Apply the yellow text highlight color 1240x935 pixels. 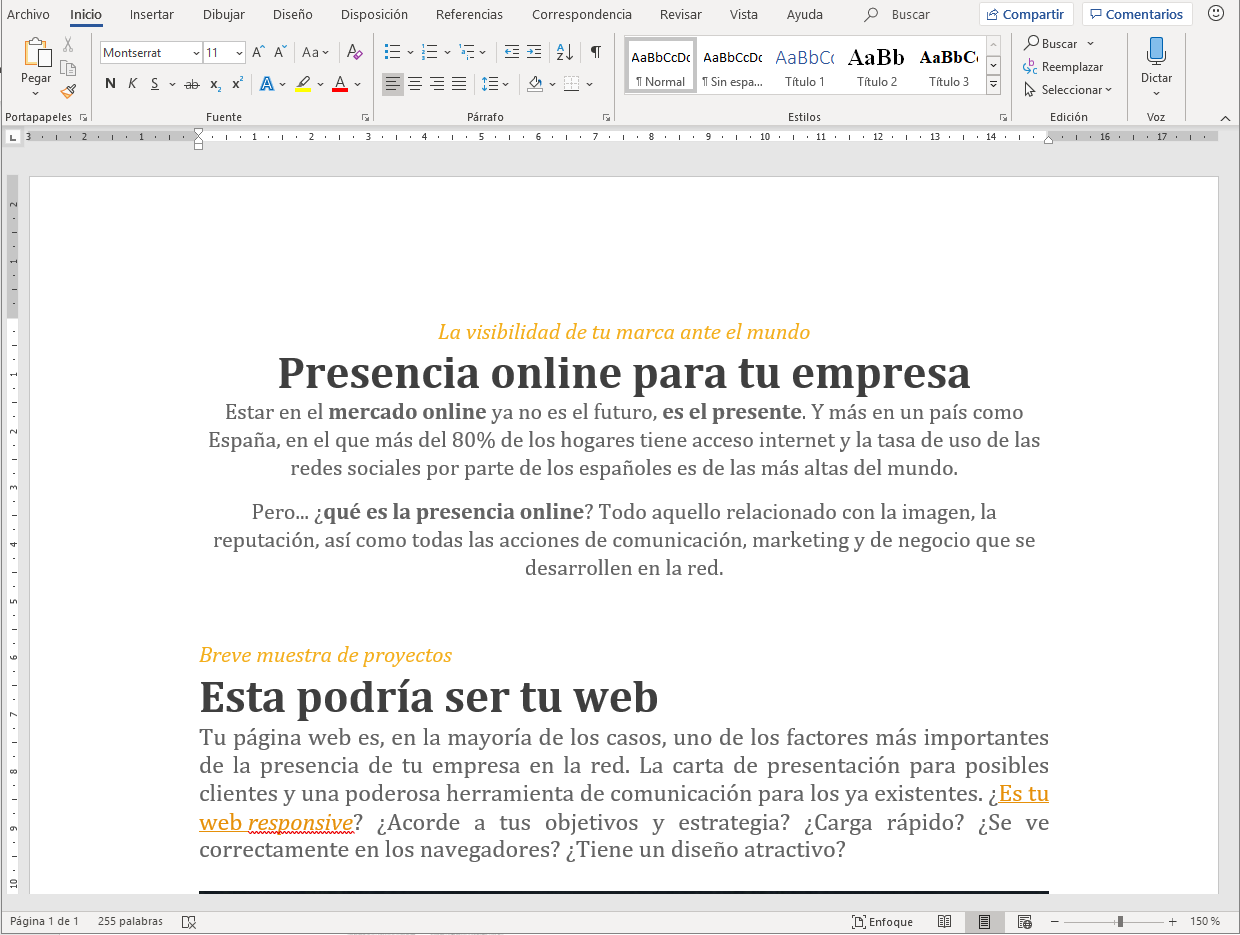click(304, 84)
